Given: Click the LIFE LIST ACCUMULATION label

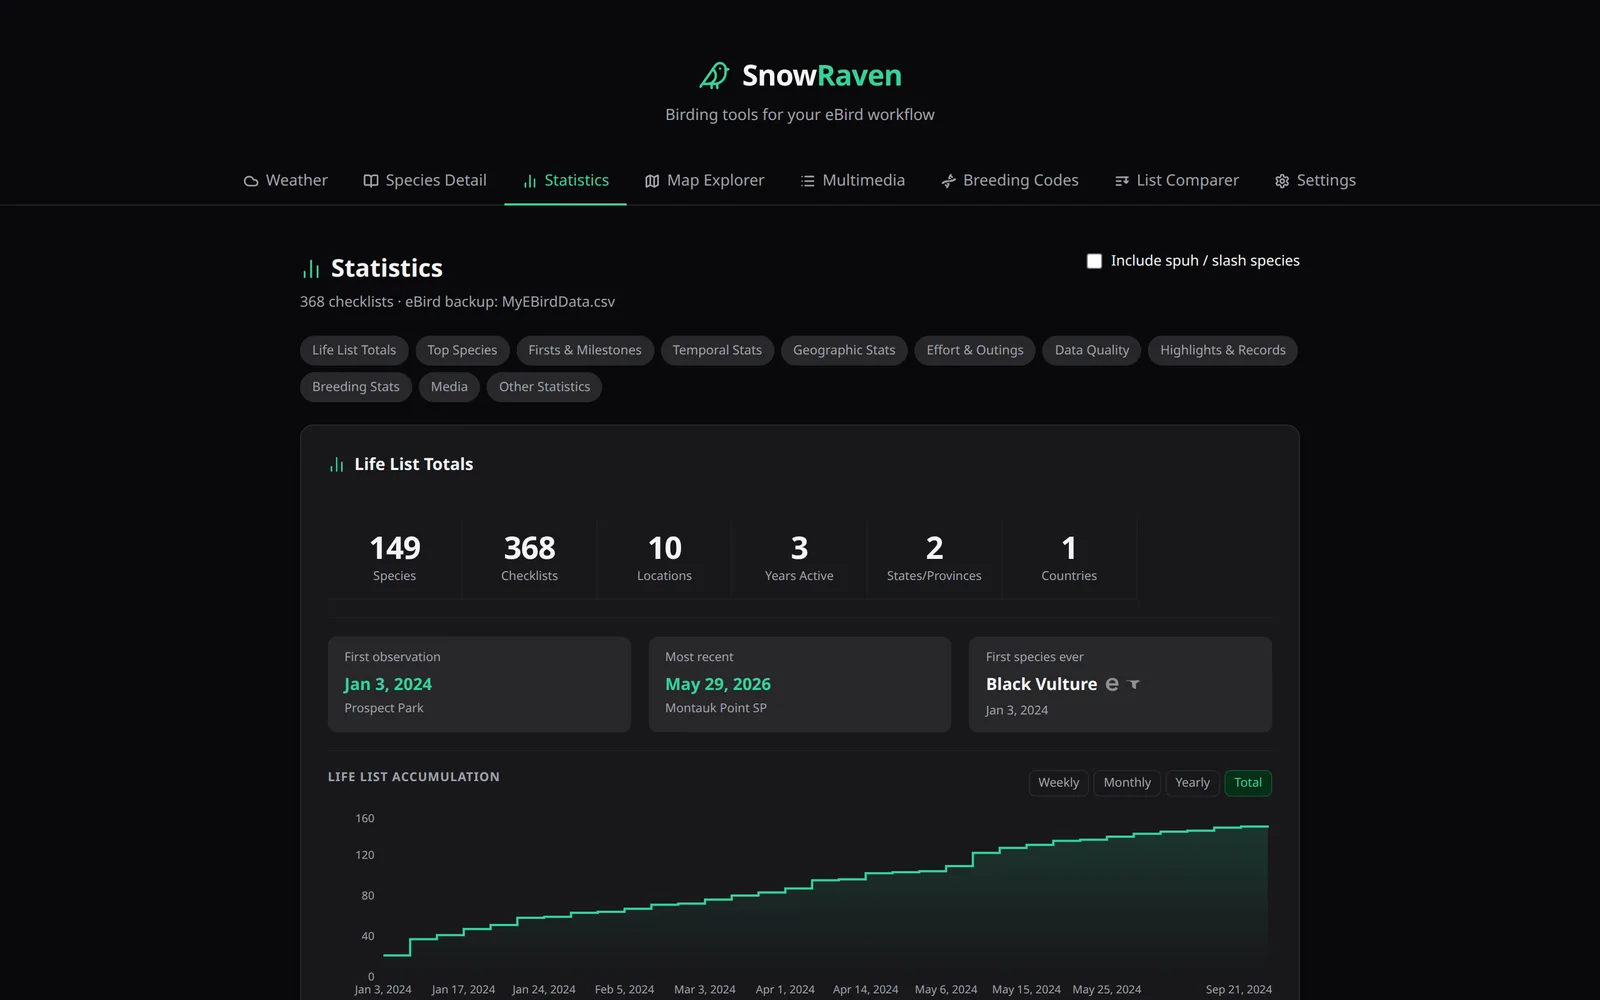Looking at the screenshot, I should click(414, 777).
